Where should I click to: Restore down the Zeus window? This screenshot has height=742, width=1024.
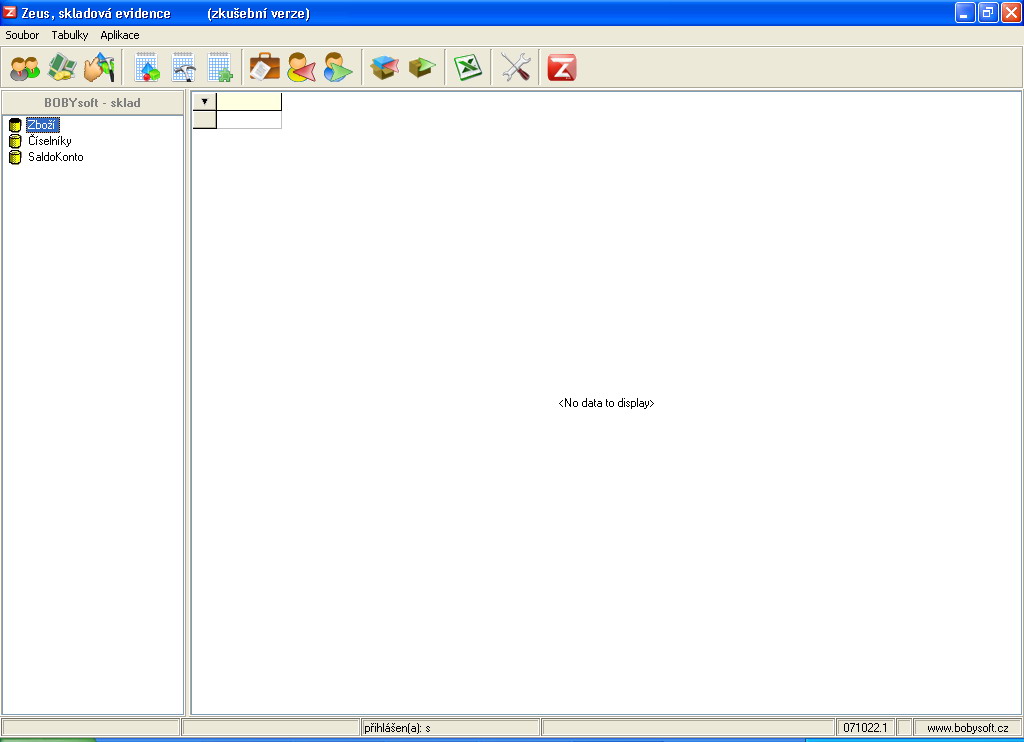click(988, 12)
